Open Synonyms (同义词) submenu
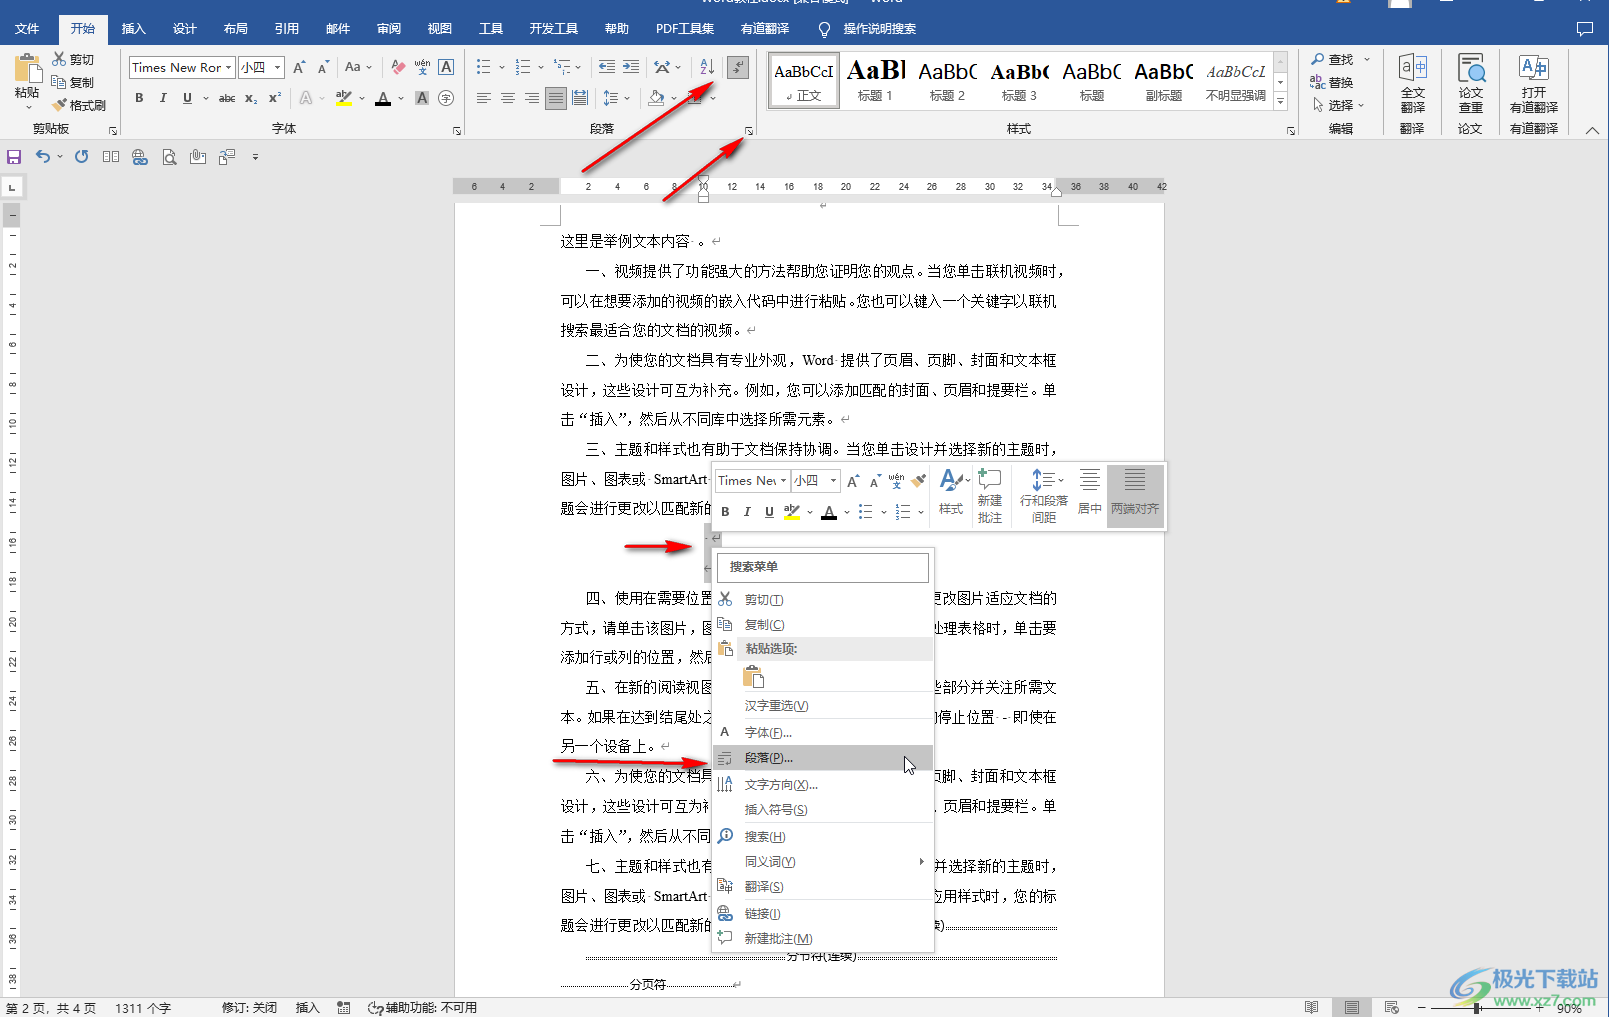Screen dimensions: 1609x1017 (824, 862)
